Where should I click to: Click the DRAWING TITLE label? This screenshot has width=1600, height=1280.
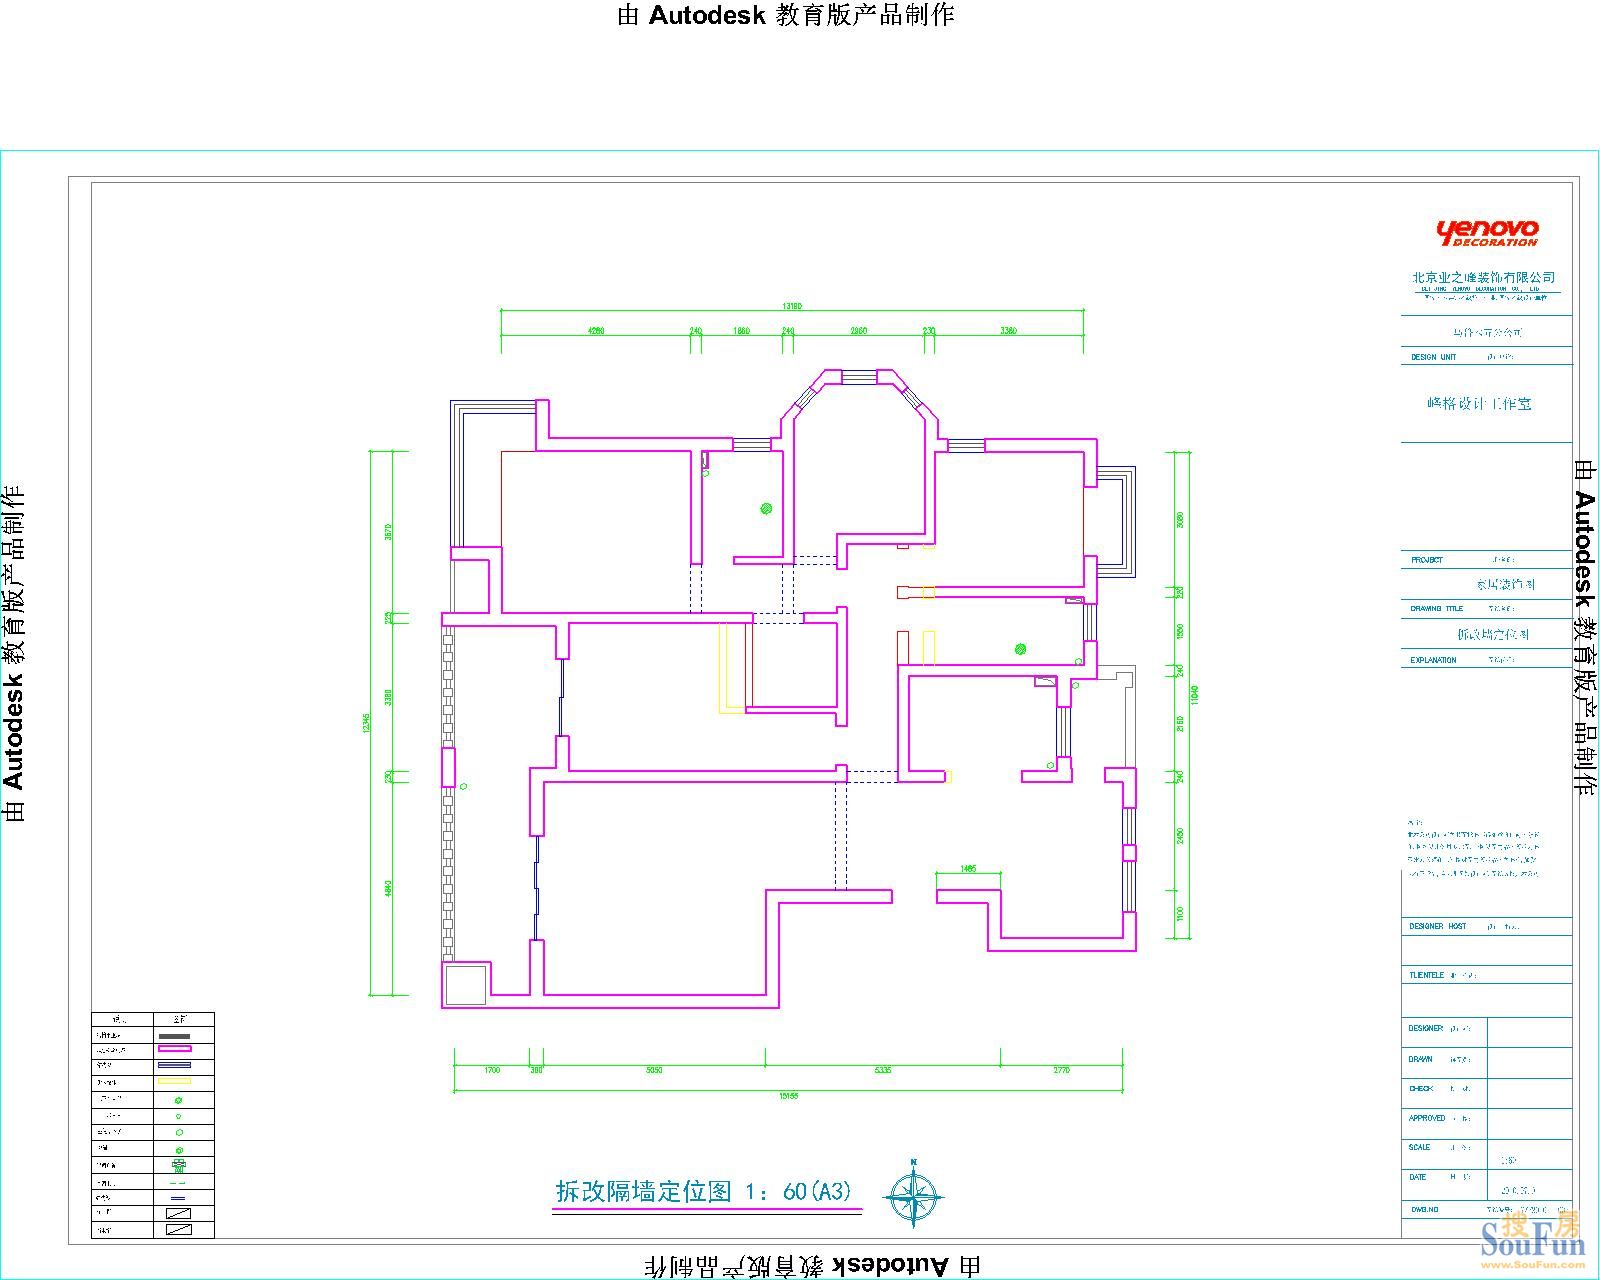click(x=1437, y=608)
